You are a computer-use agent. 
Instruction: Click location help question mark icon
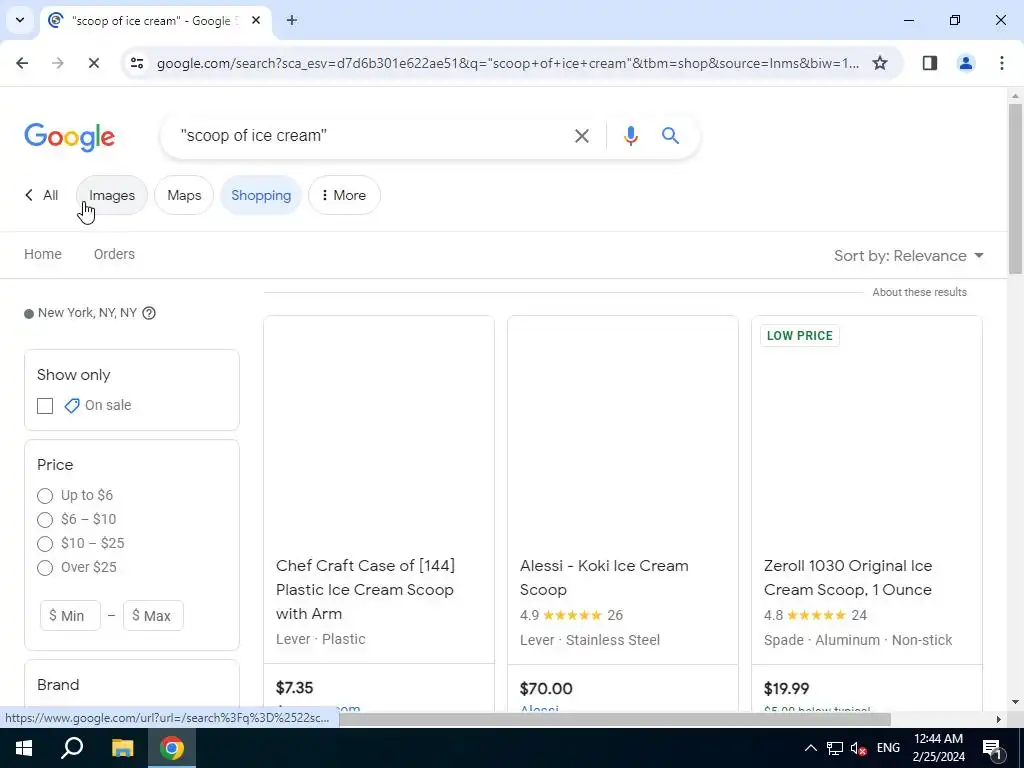(149, 313)
